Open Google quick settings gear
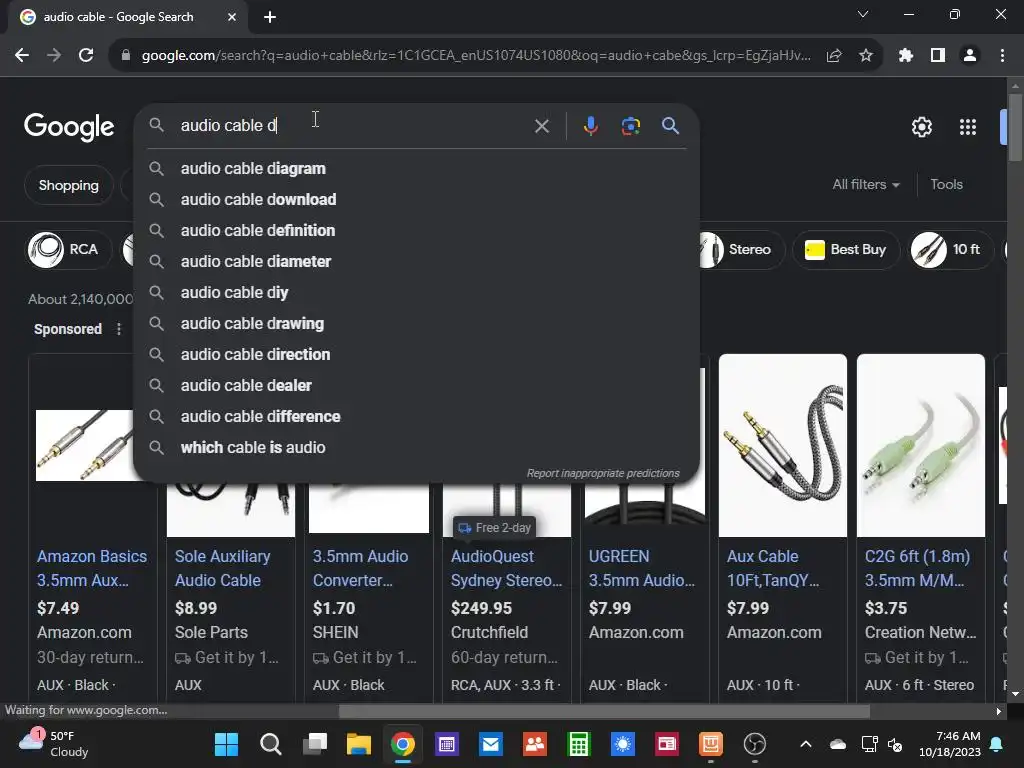 (921, 127)
